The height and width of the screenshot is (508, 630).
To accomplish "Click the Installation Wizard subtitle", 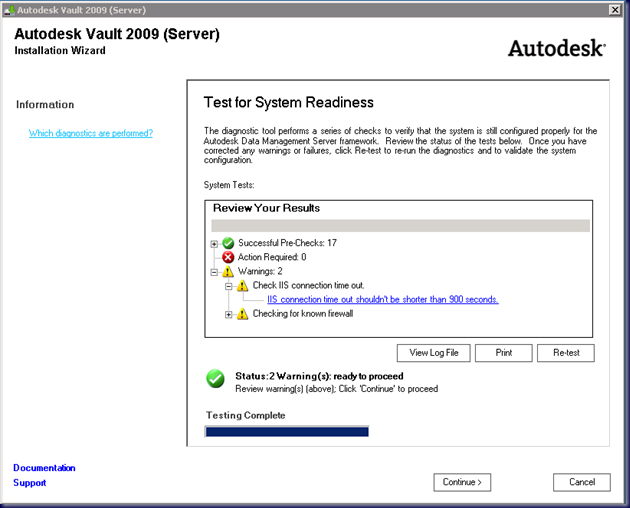I will pos(60,51).
